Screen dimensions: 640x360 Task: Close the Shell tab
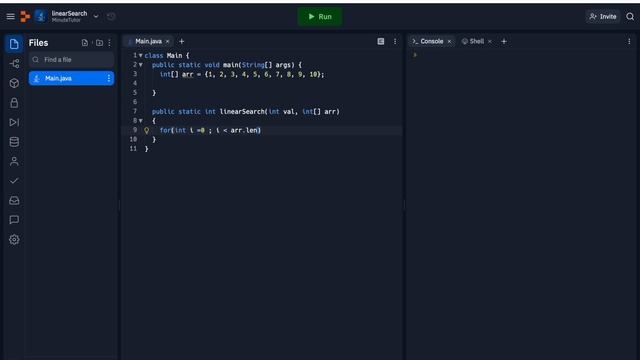point(490,41)
